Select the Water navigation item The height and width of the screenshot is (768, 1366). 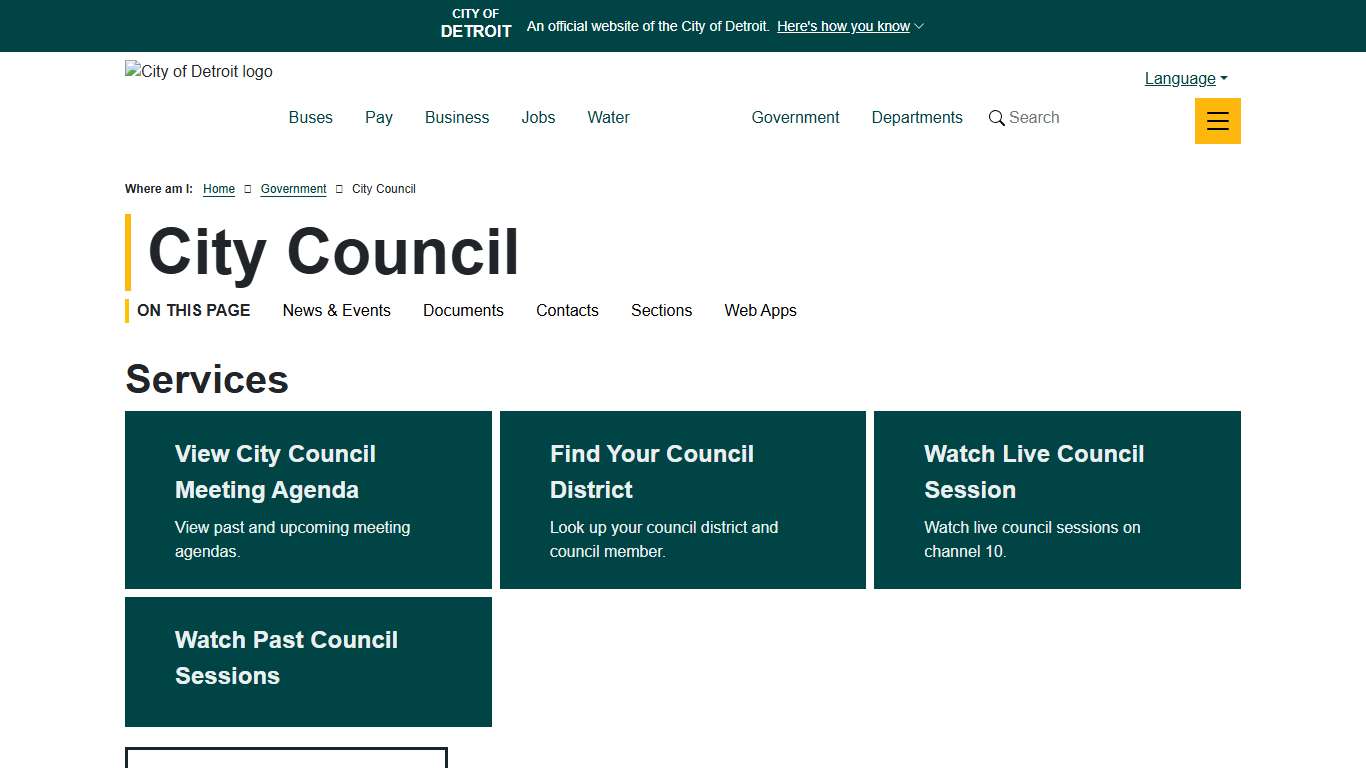point(608,117)
